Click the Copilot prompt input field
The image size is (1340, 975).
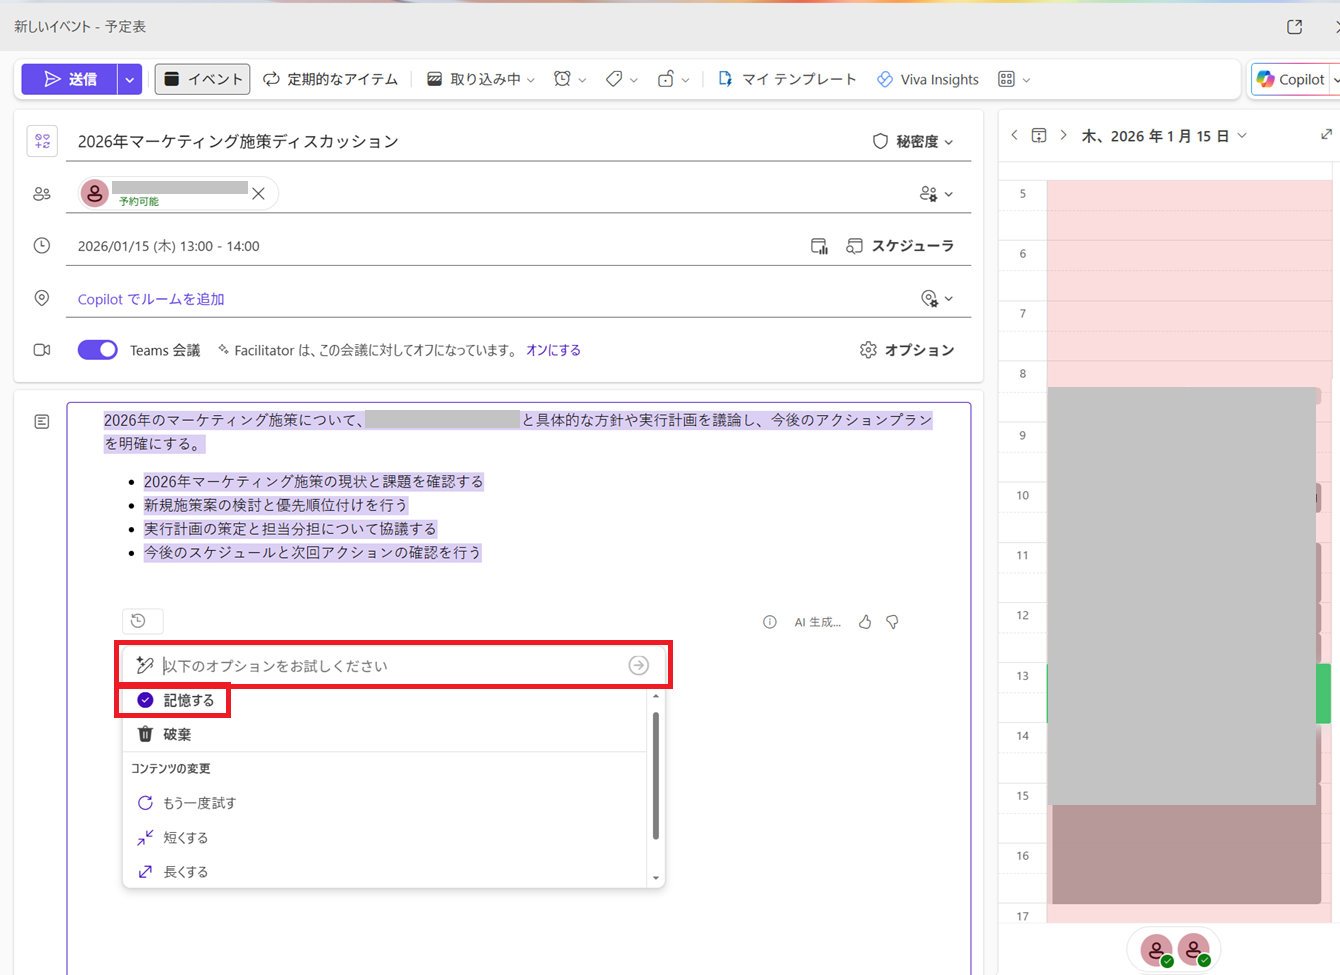[x=390, y=666]
